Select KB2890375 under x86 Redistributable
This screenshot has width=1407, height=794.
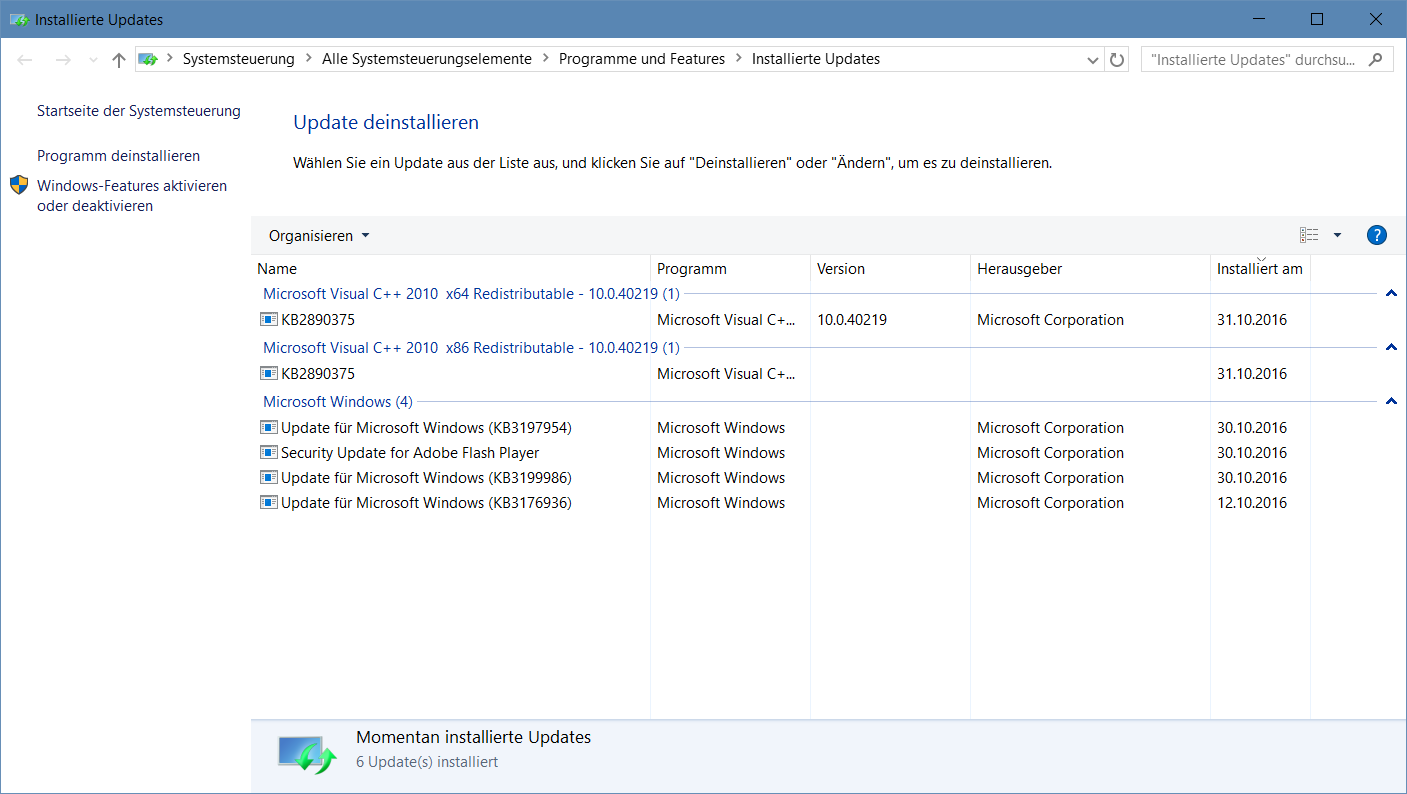tap(318, 374)
